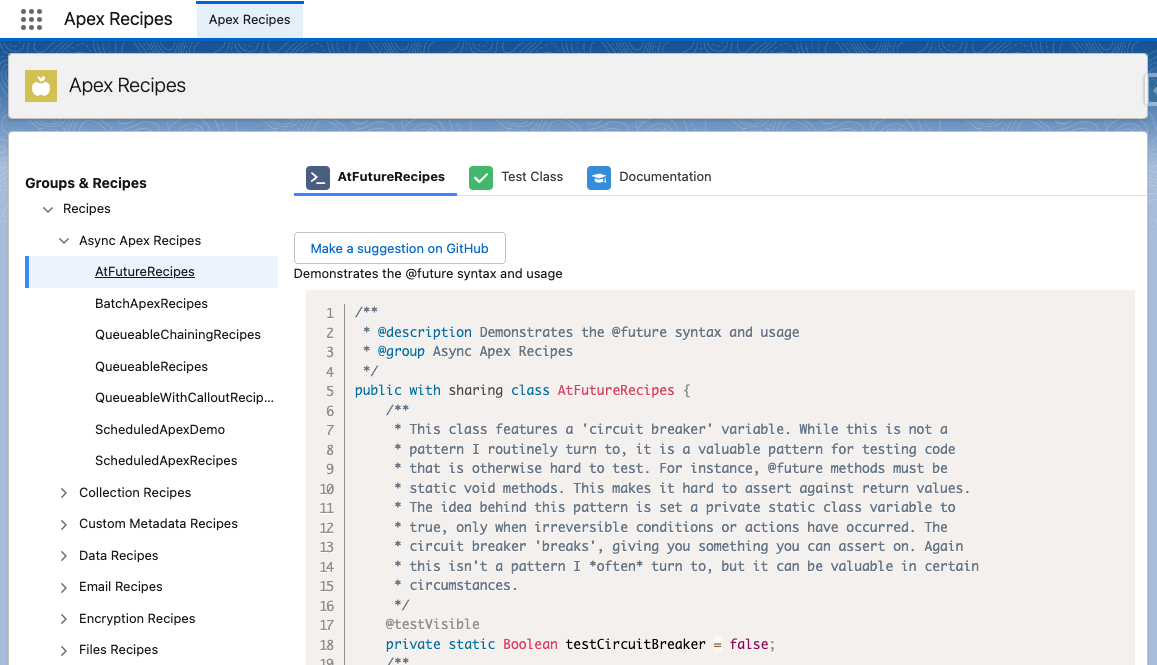1157x665 pixels.
Task: Open the App Launcher grid icon
Action: [x=31, y=19]
